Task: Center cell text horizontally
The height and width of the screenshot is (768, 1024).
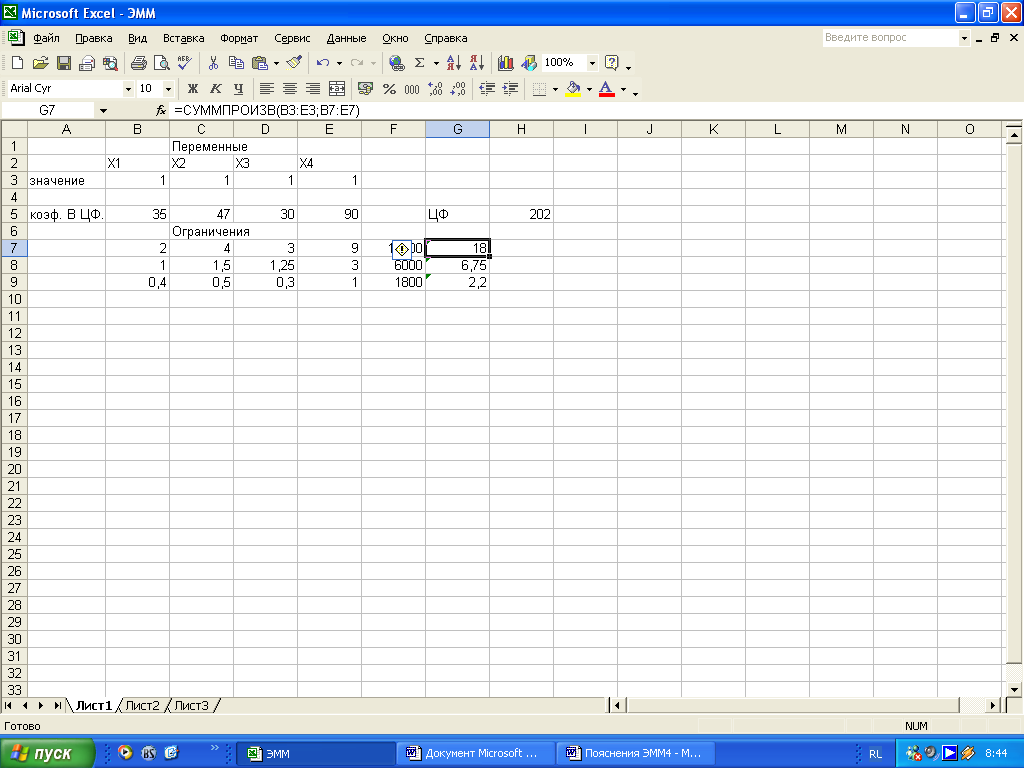Action: coord(289,89)
